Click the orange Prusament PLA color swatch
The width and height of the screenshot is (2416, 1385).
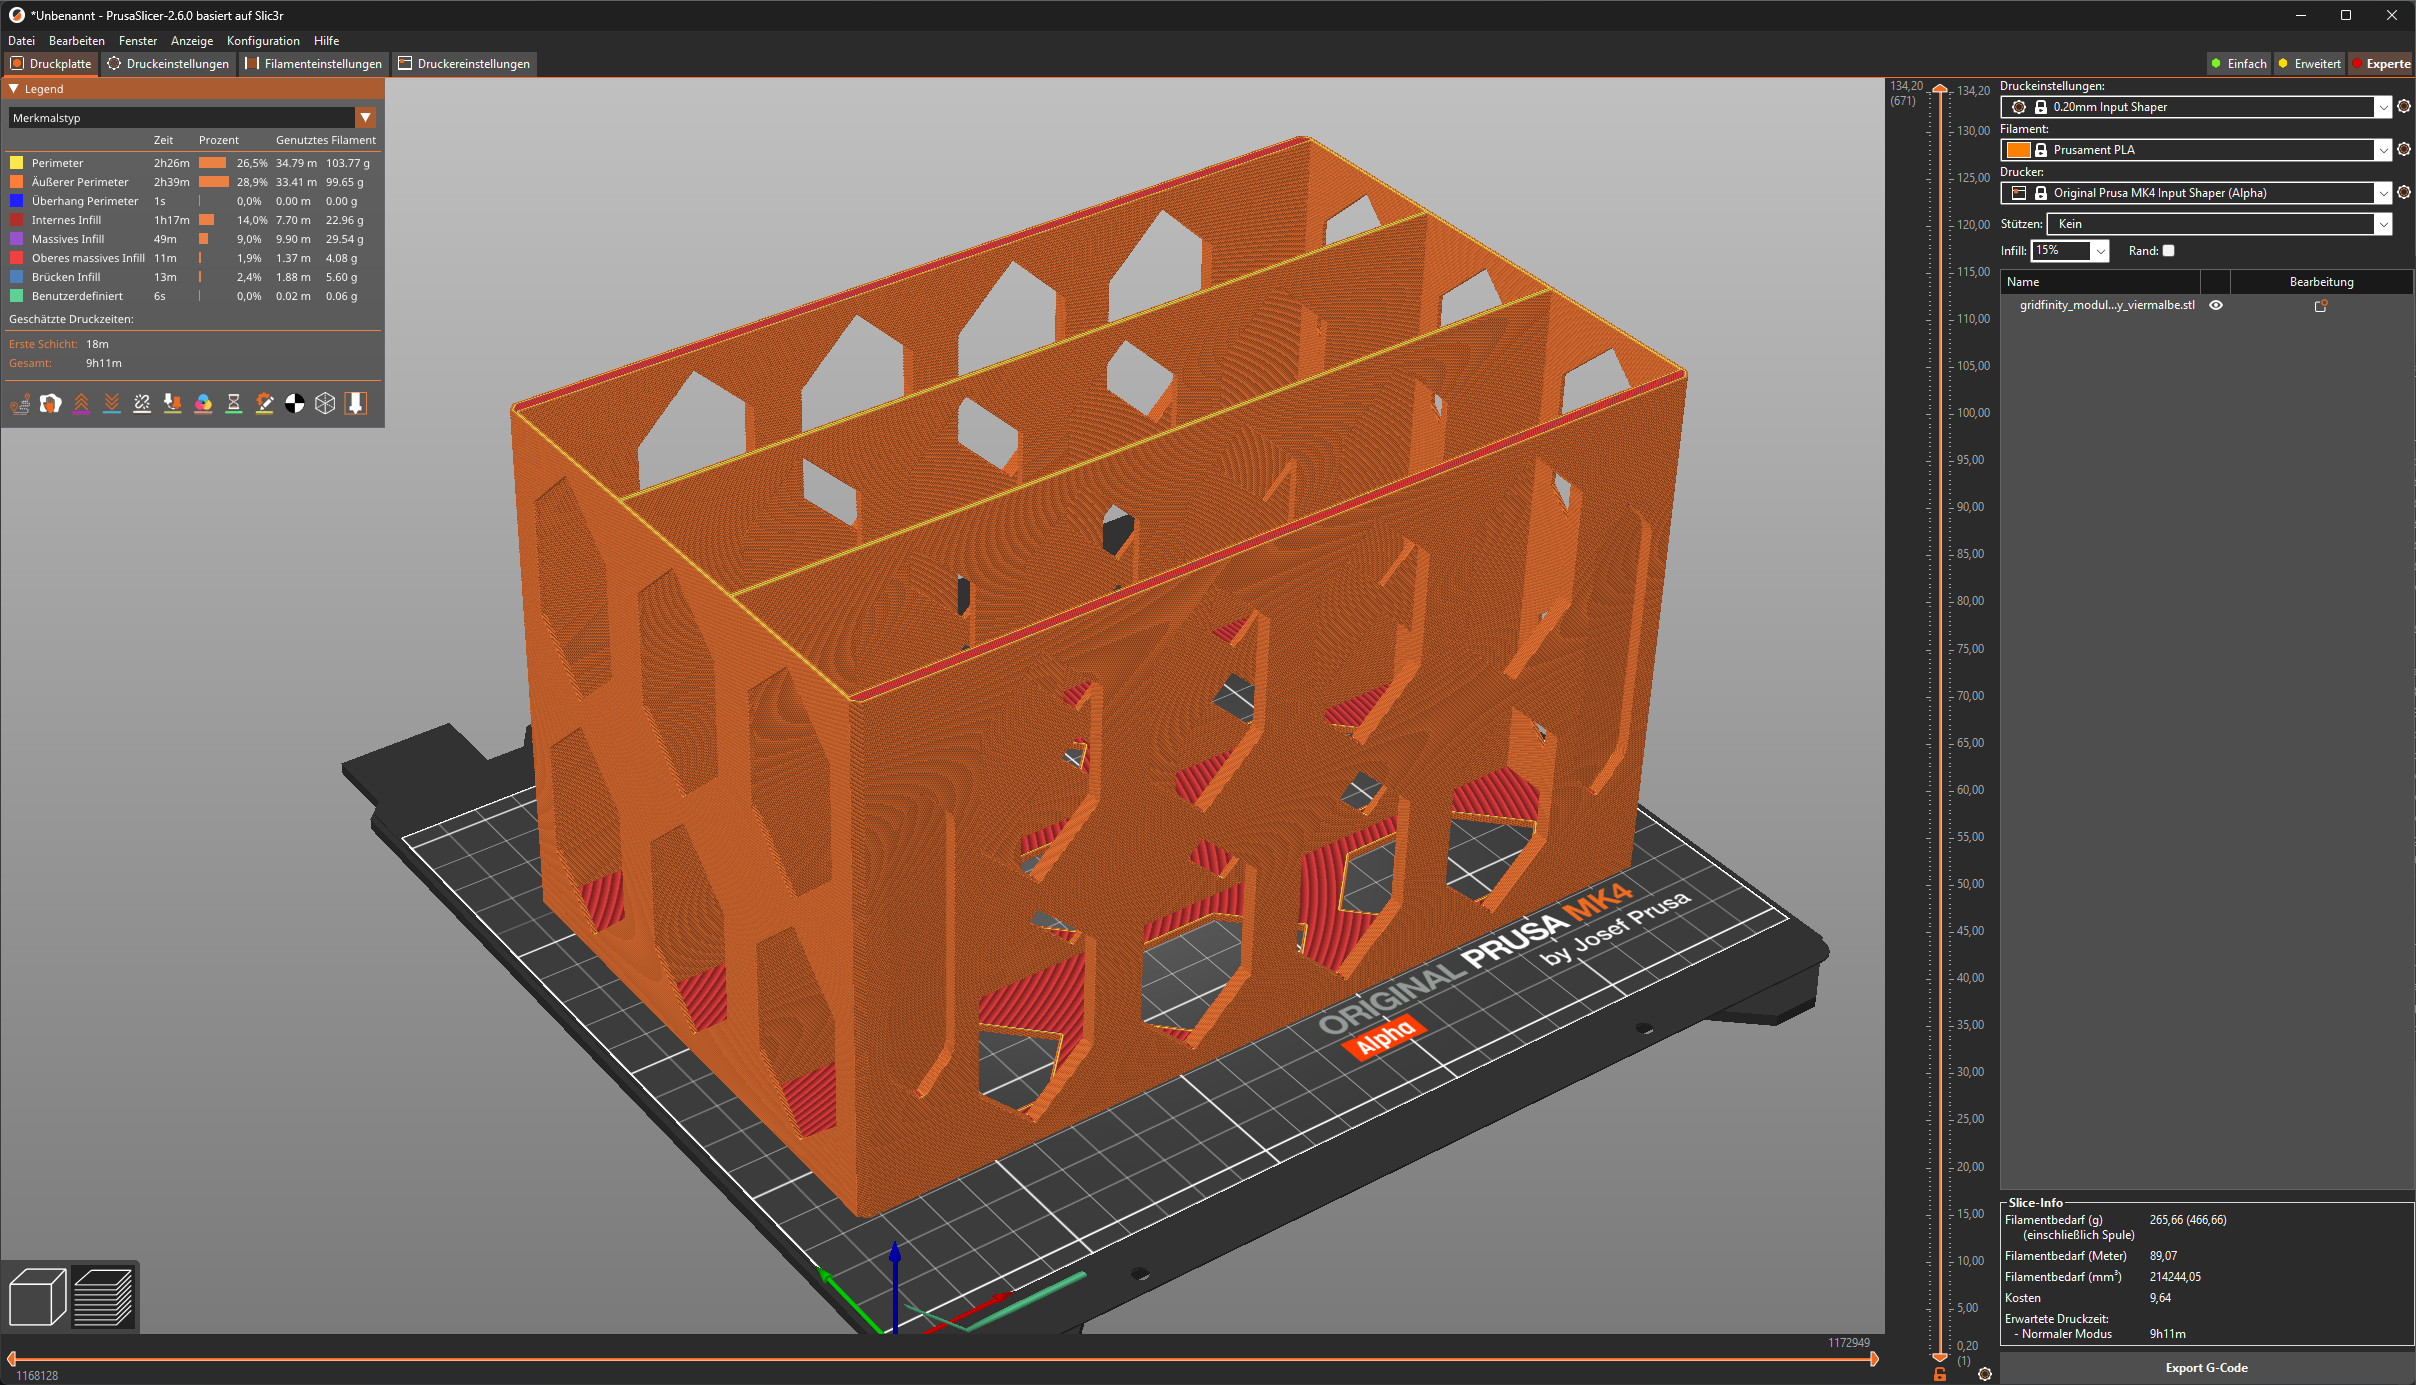tap(2018, 150)
